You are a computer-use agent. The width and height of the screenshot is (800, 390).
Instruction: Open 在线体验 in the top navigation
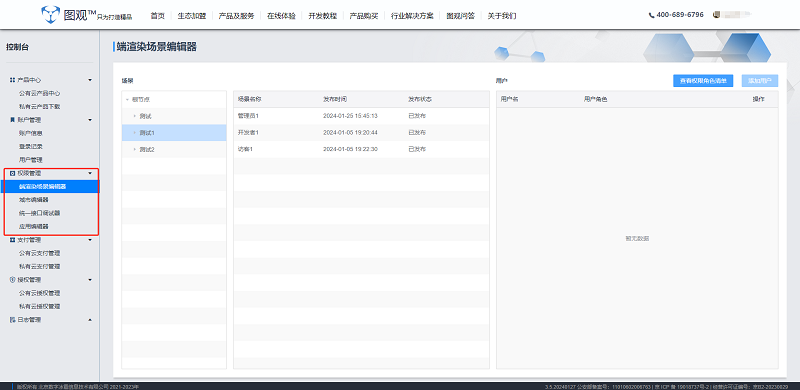point(281,16)
